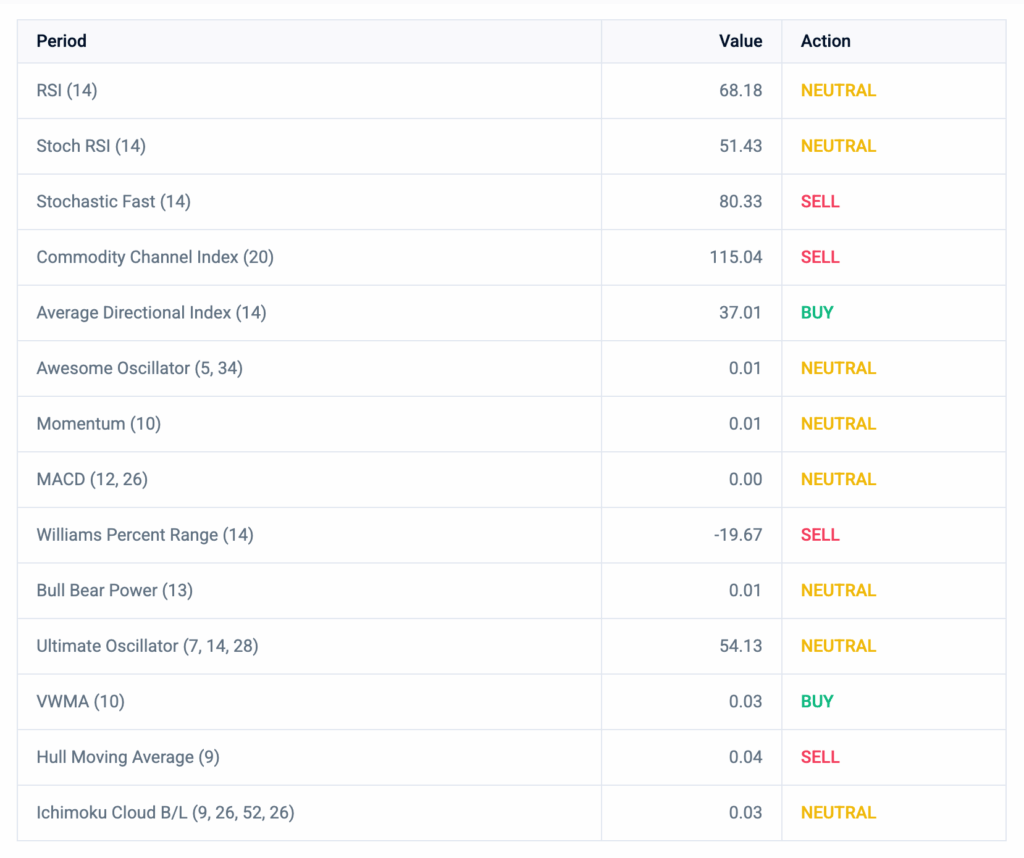Viewport: 1024px width, 858px height.
Task: Click the value 37.01
Action: (741, 312)
